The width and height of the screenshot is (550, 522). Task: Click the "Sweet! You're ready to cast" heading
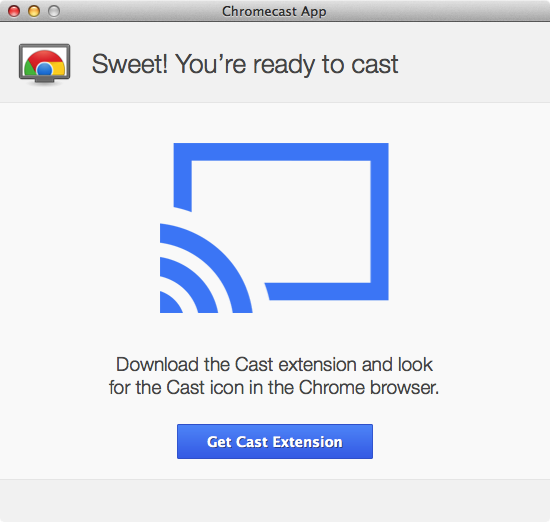(x=245, y=64)
